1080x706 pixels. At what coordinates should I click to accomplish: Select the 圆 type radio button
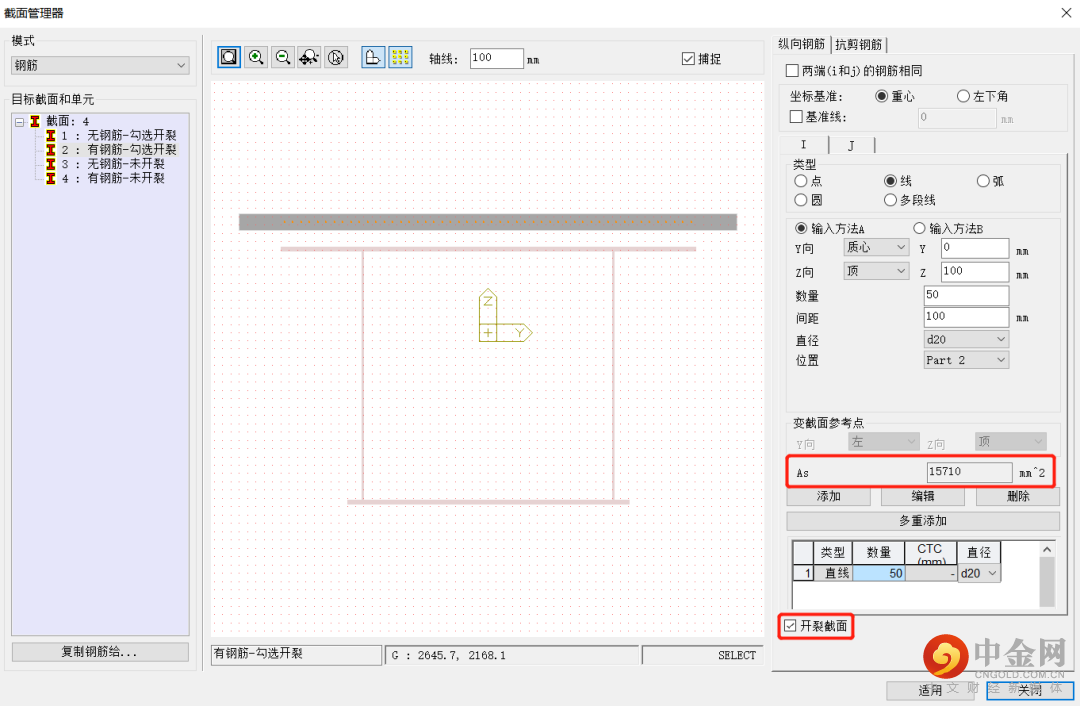800,200
